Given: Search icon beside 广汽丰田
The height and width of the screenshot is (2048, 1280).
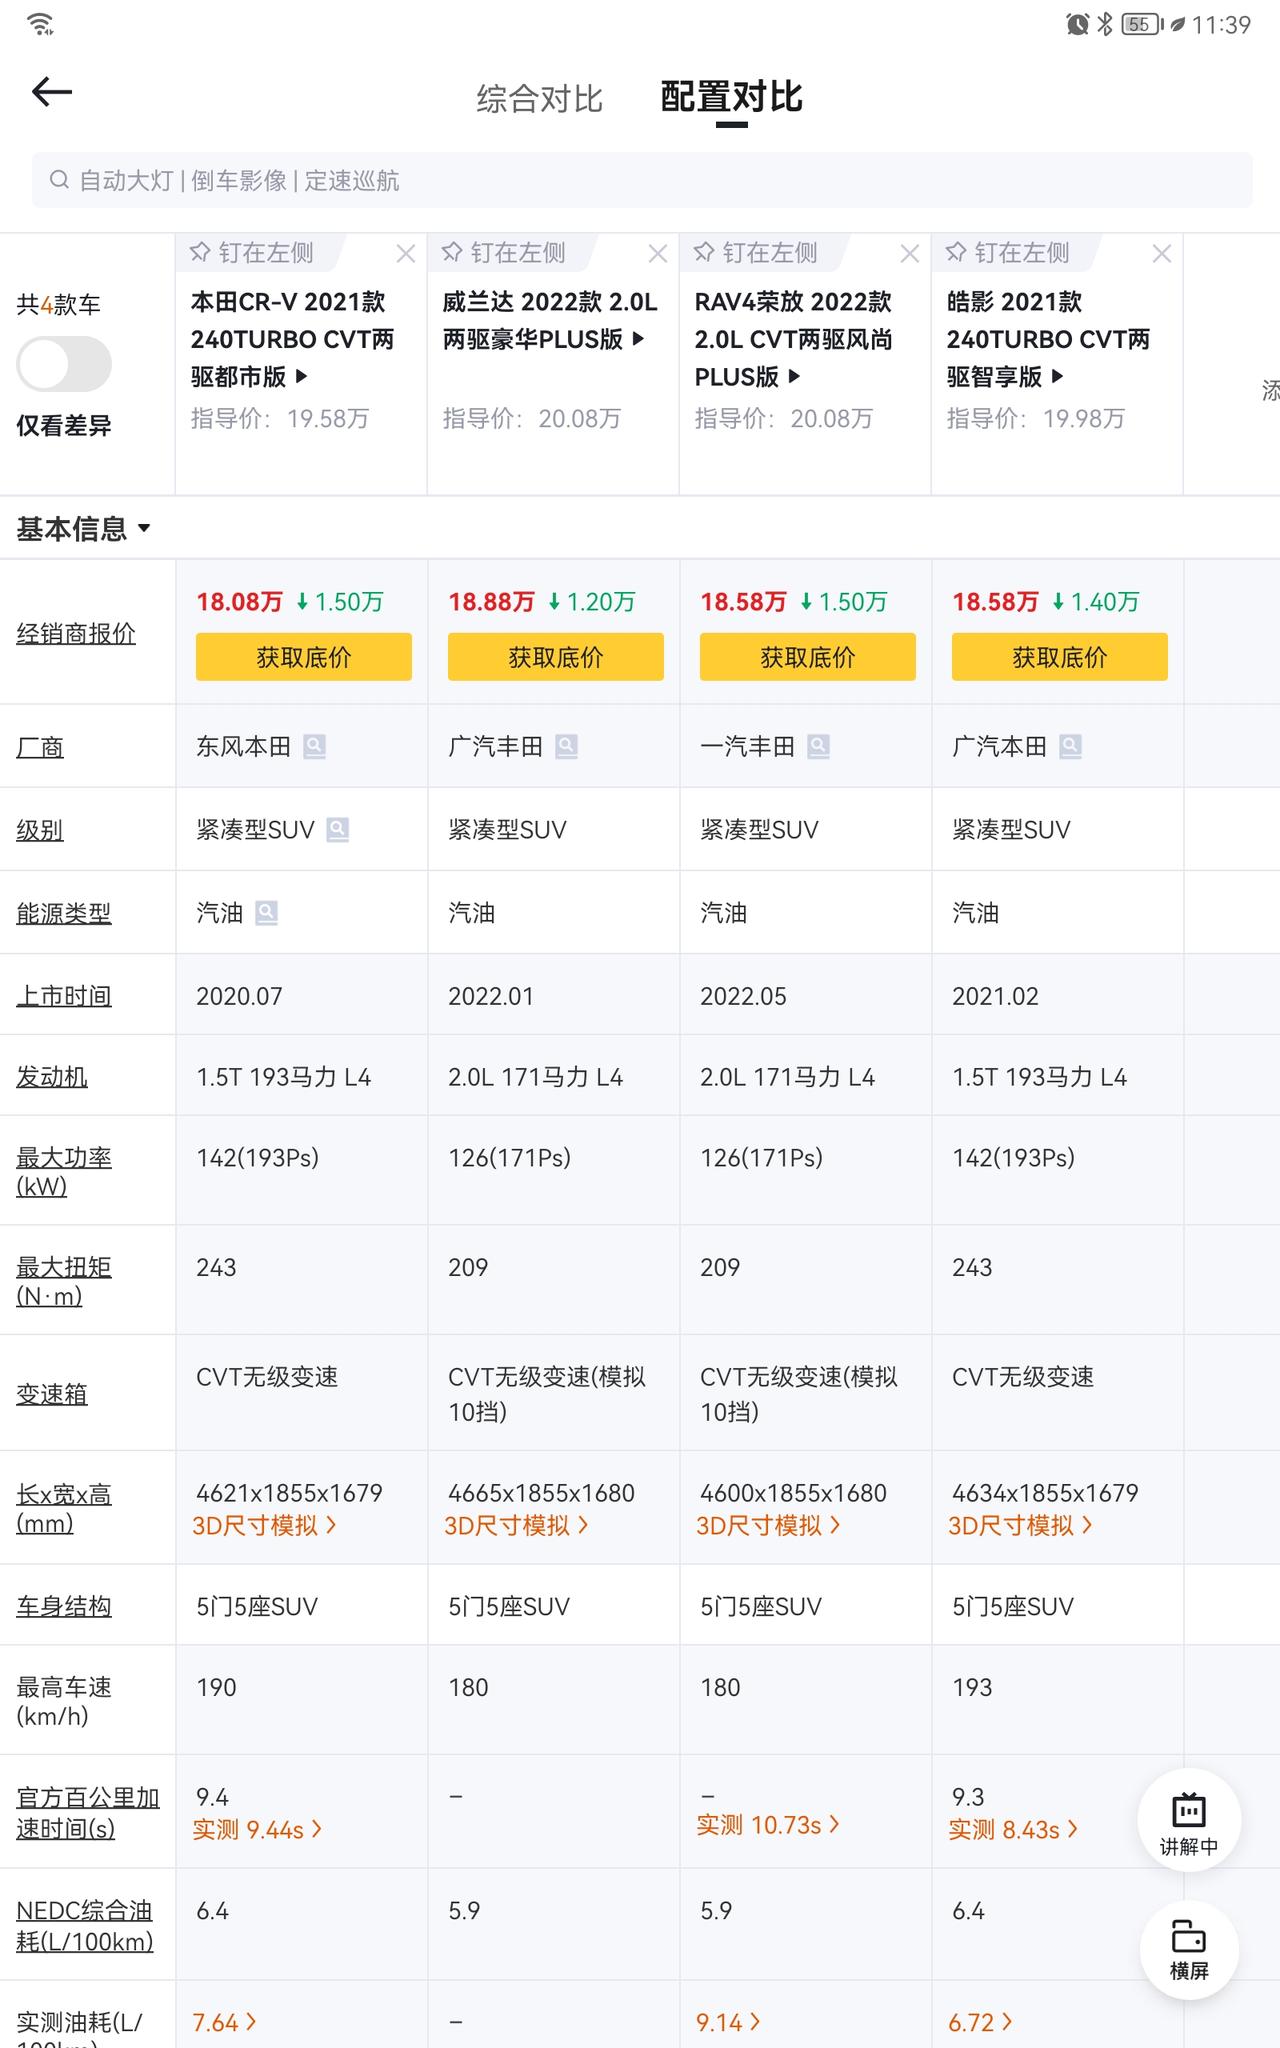Looking at the screenshot, I should pos(567,747).
